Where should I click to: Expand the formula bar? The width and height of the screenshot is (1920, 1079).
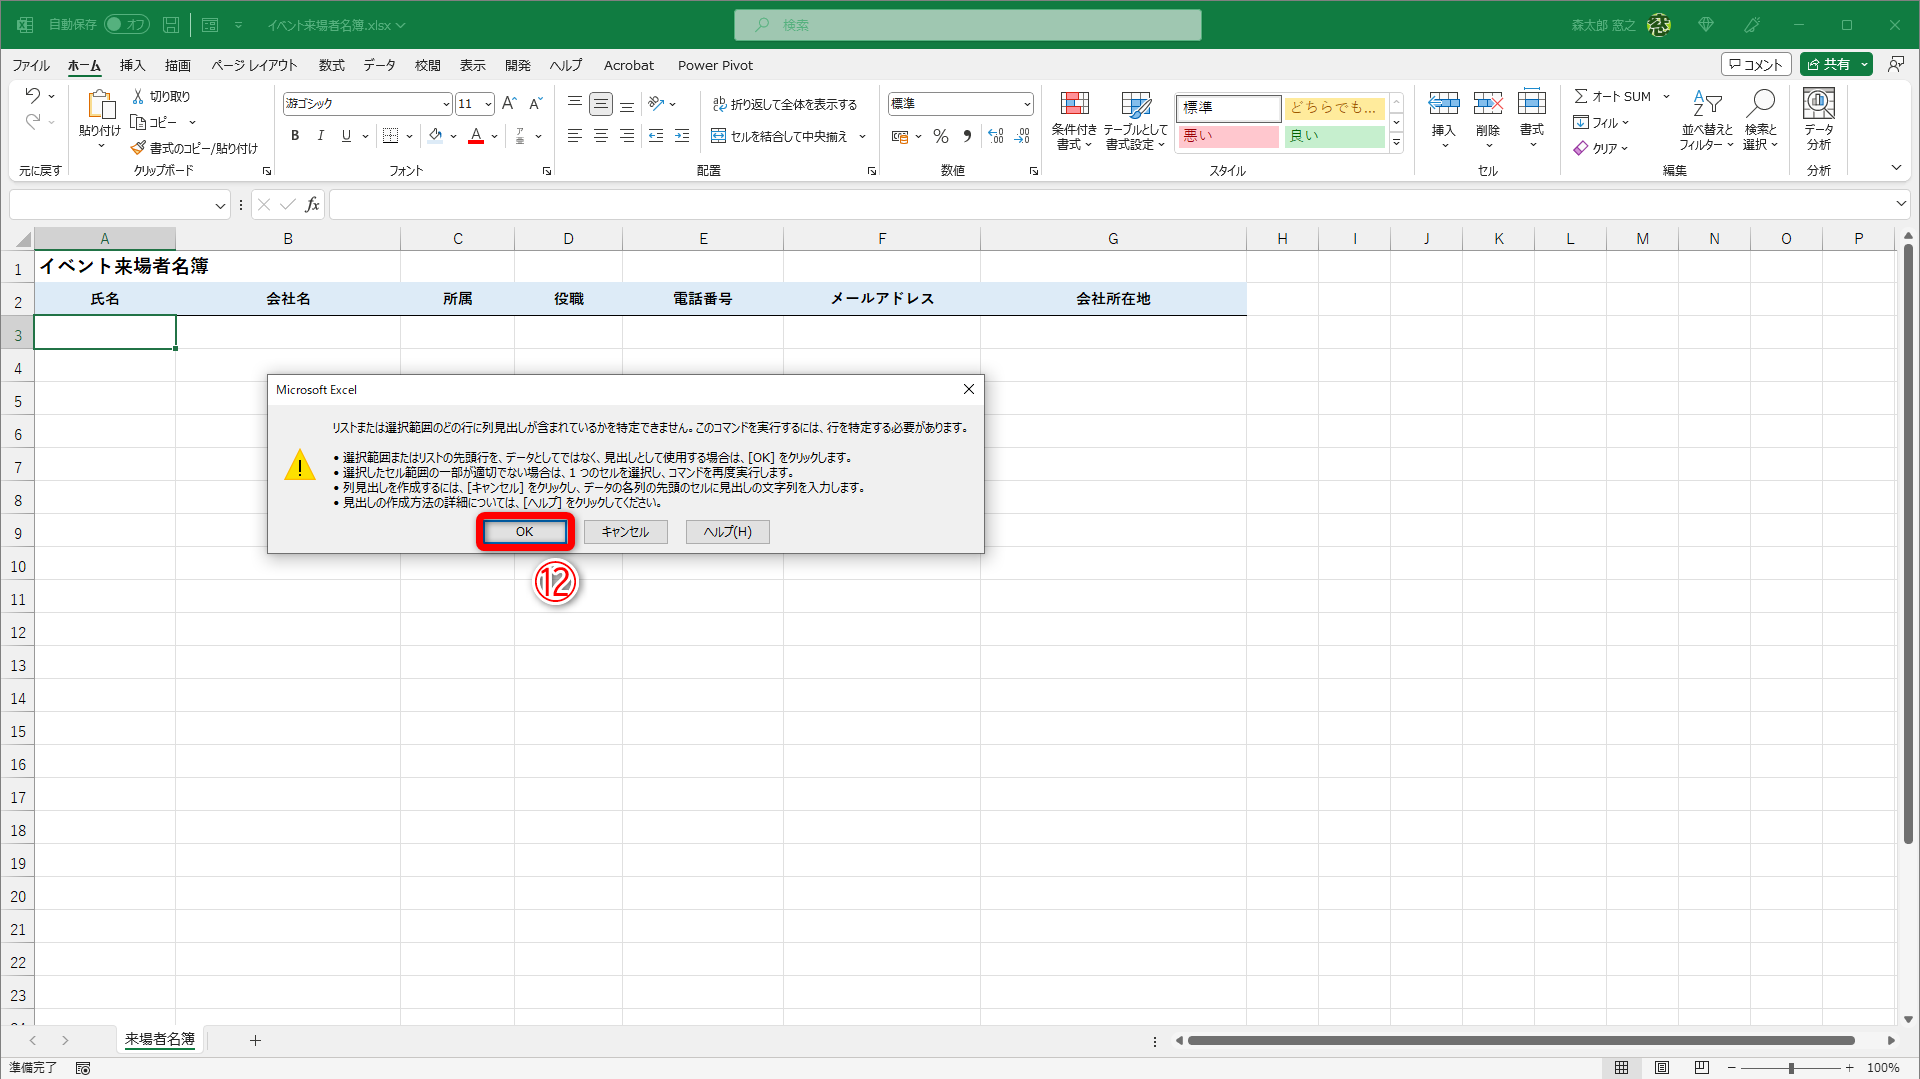click(1901, 204)
